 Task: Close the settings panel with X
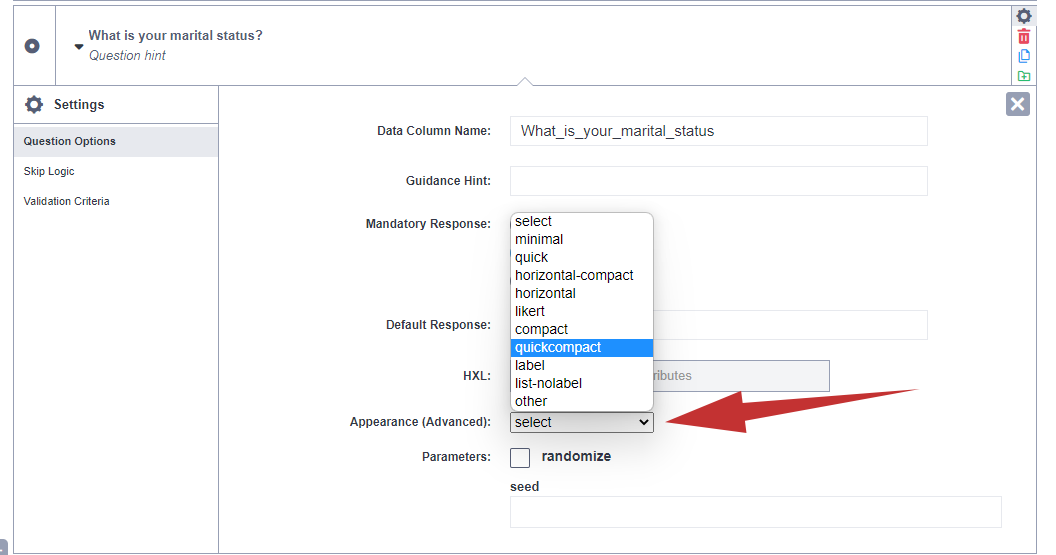pos(1017,104)
